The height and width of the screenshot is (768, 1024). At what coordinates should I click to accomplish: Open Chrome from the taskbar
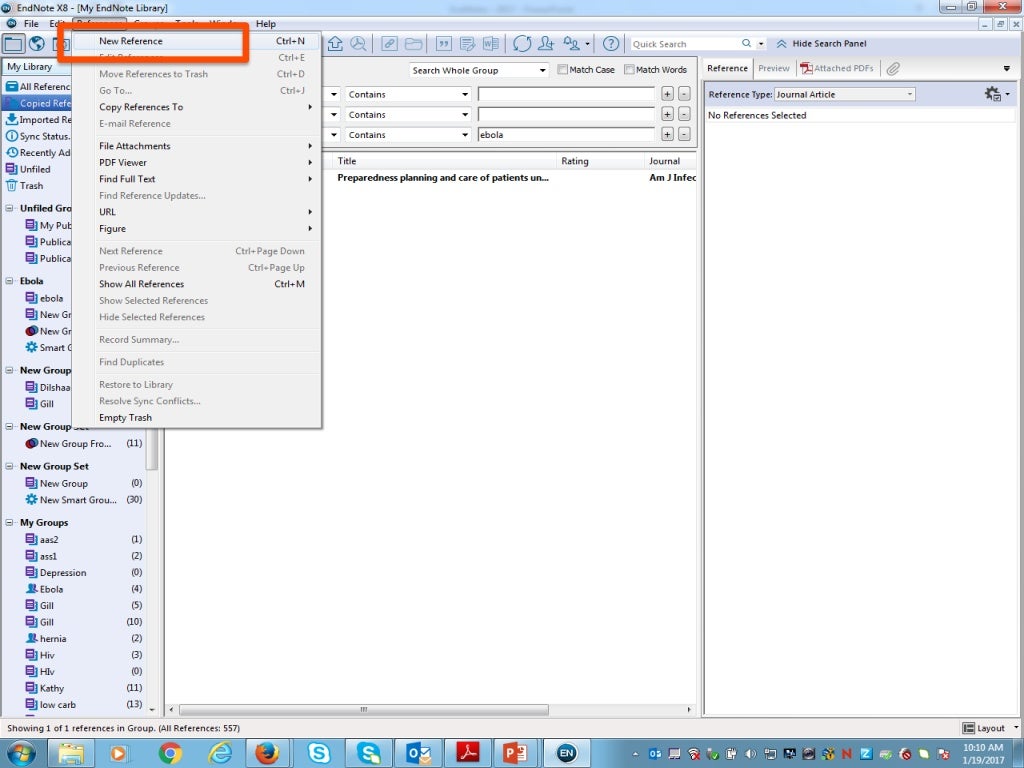[x=170, y=754]
